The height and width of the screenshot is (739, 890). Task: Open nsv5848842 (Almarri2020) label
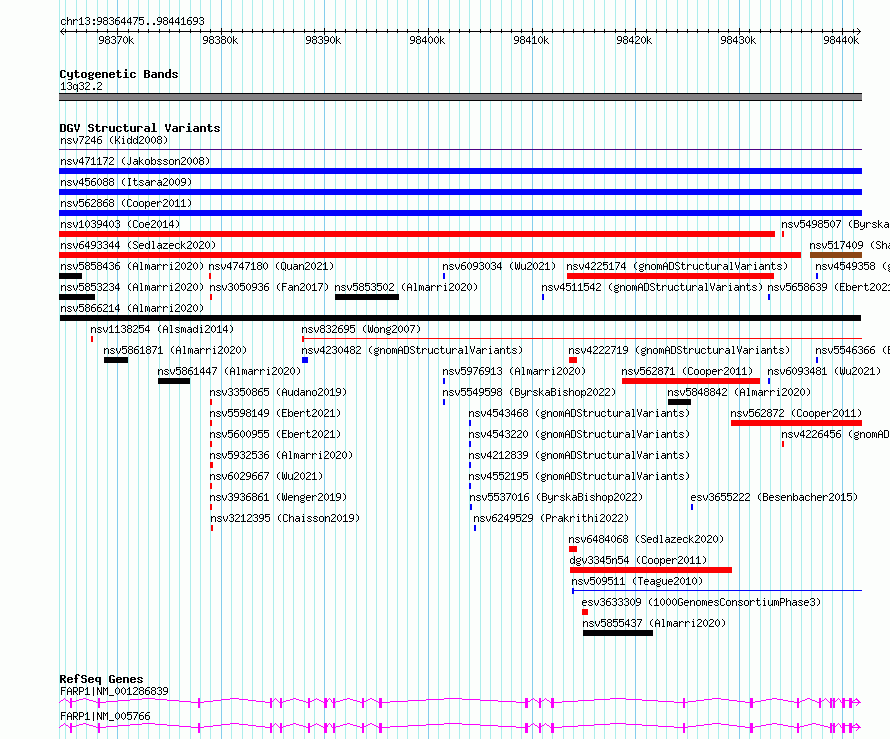tap(738, 392)
